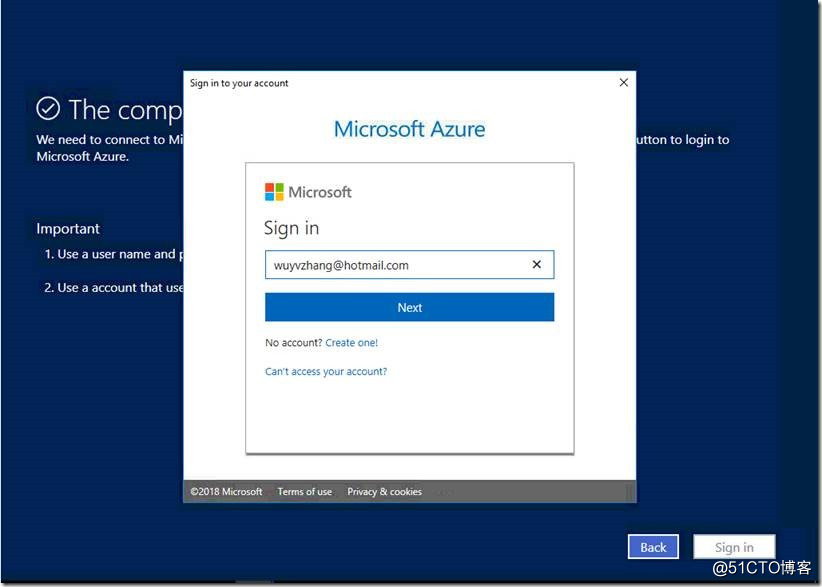The height and width of the screenshot is (587, 822).
Task: Open Can't access your account? link
Action: click(x=326, y=372)
